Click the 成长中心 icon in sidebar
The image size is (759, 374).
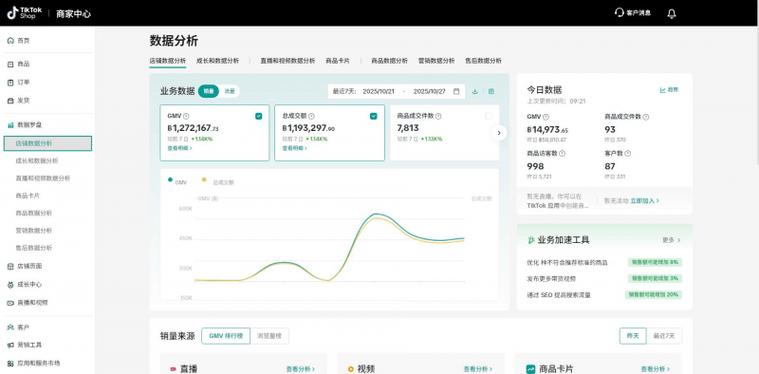[11, 284]
